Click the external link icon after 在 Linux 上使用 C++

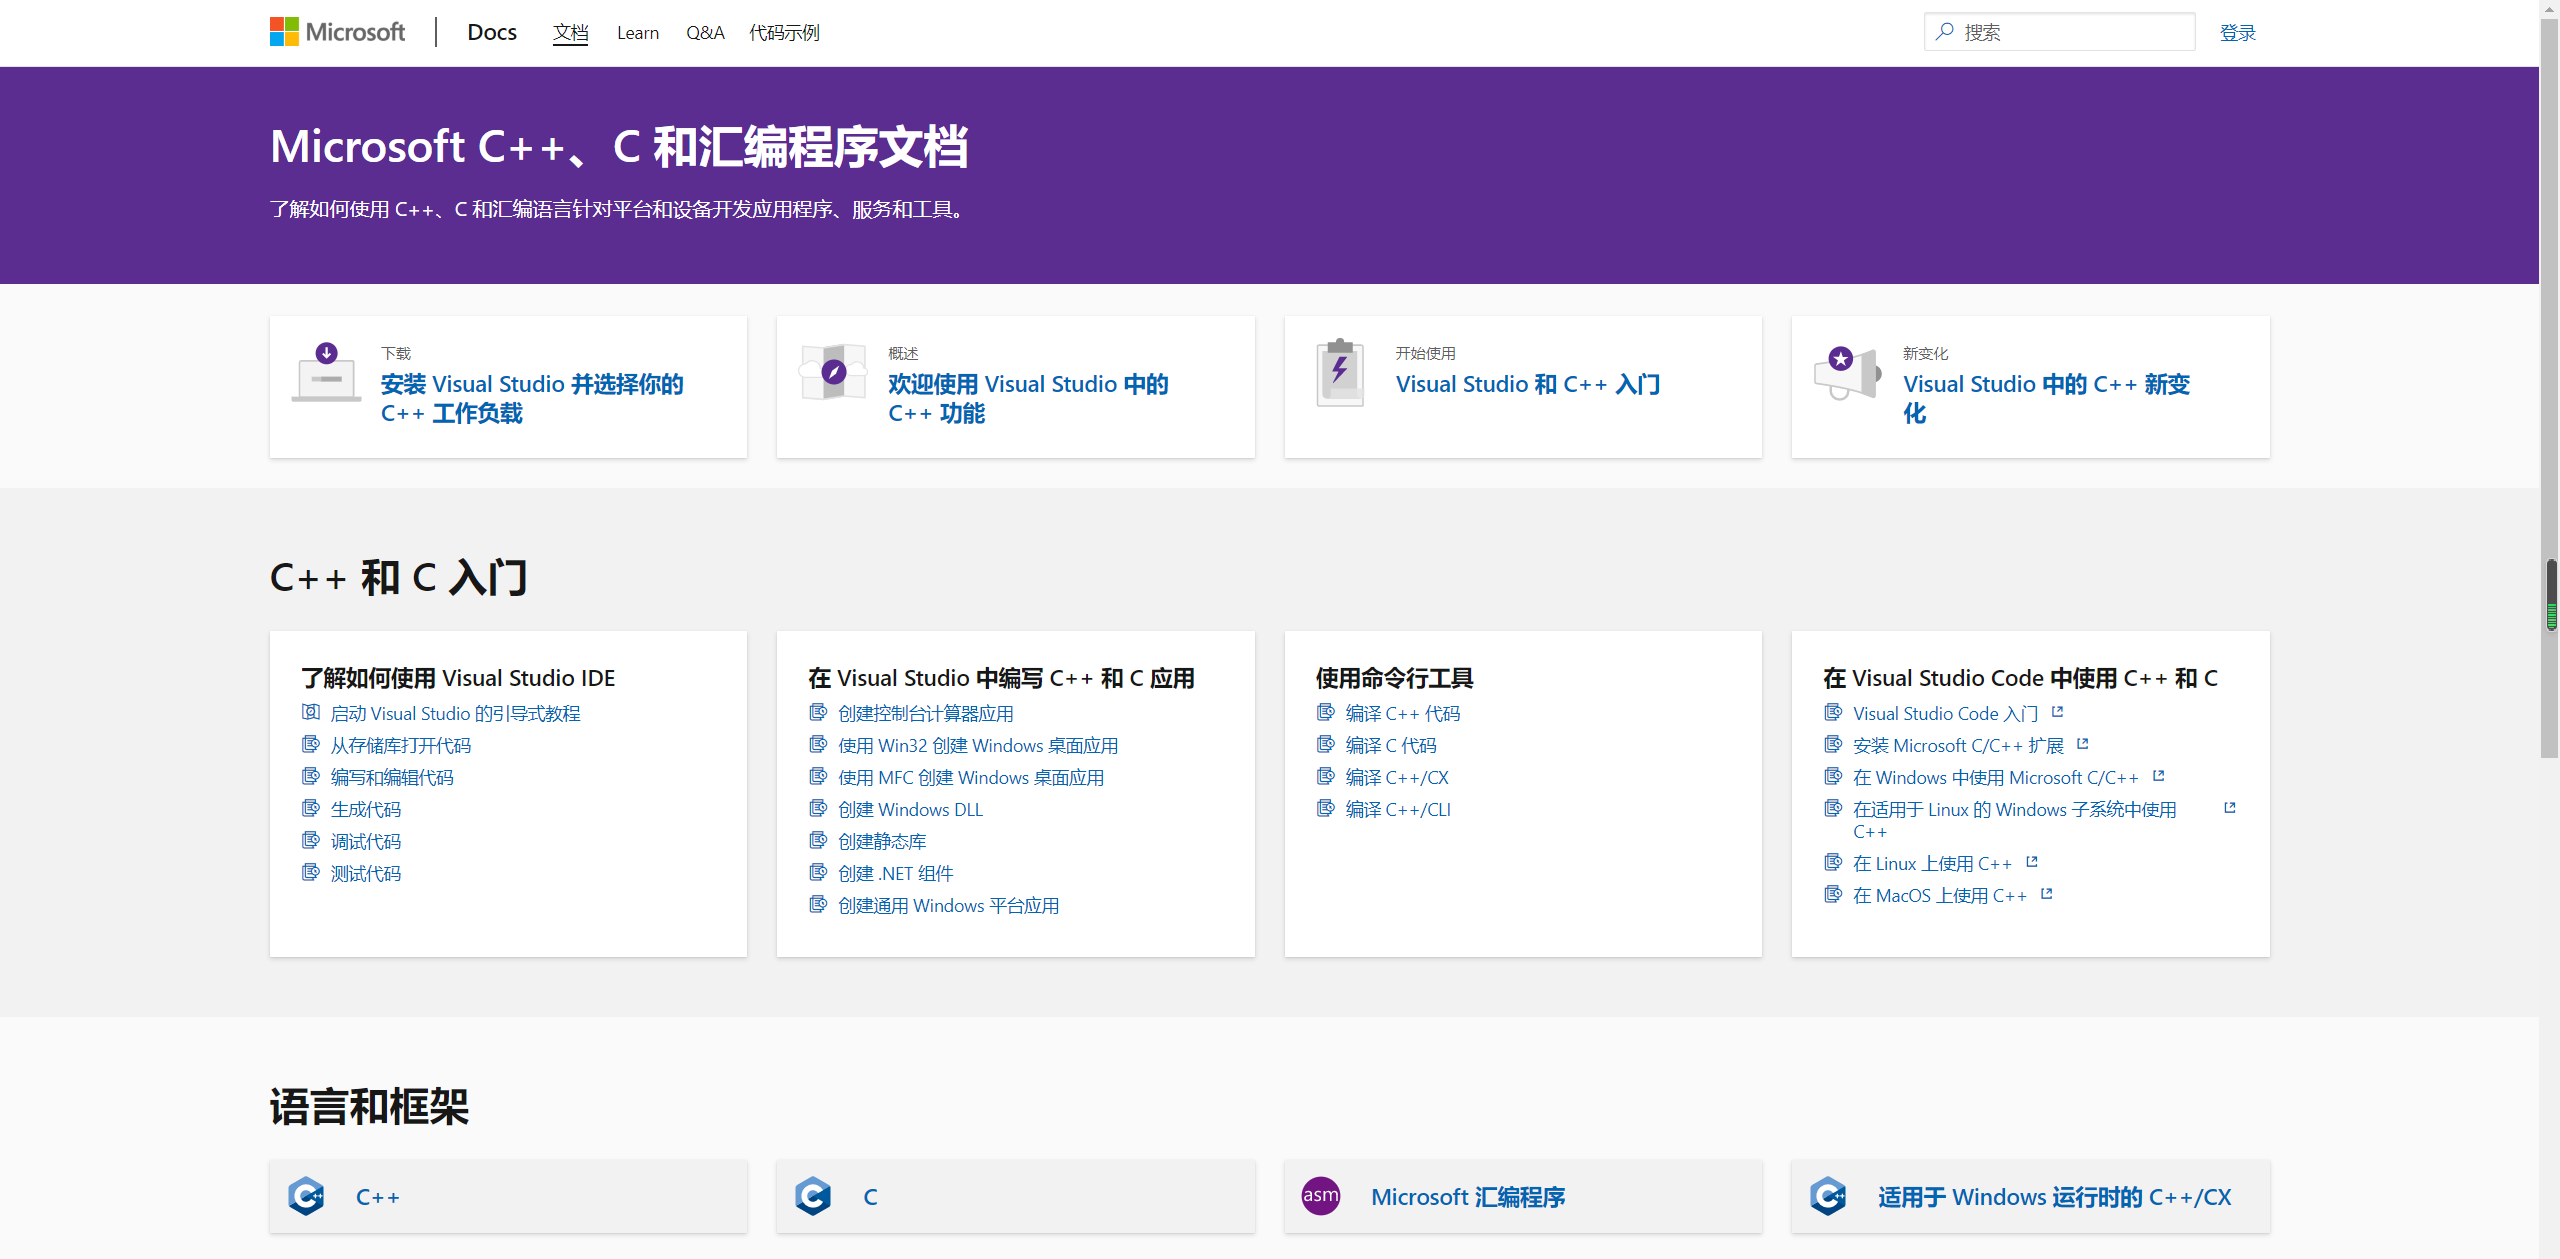tap(2031, 862)
